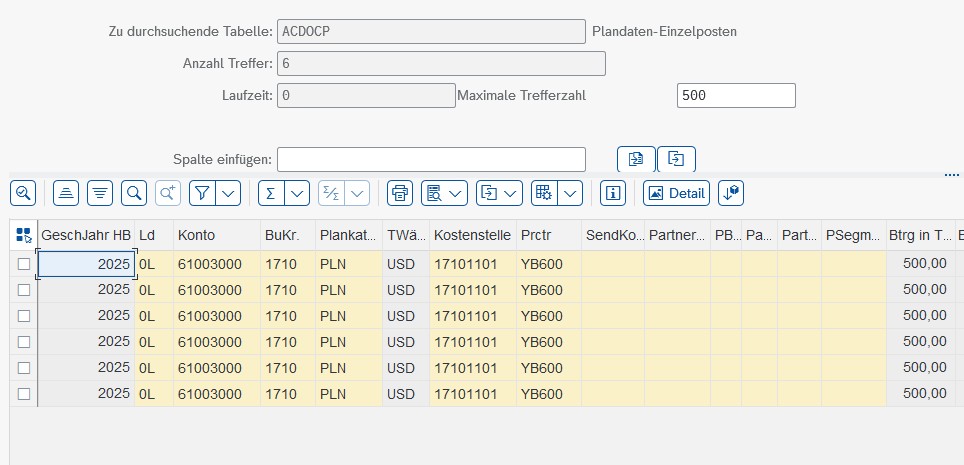
Task: Click the Information icon in the toolbar
Action: tap(613, 193)
